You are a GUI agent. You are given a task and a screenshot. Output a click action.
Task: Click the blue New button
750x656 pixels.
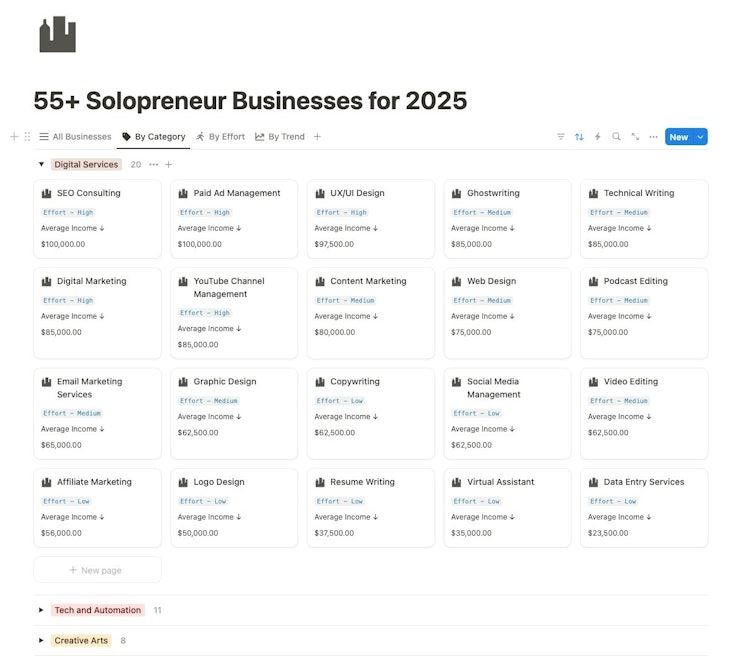(679, 137)
